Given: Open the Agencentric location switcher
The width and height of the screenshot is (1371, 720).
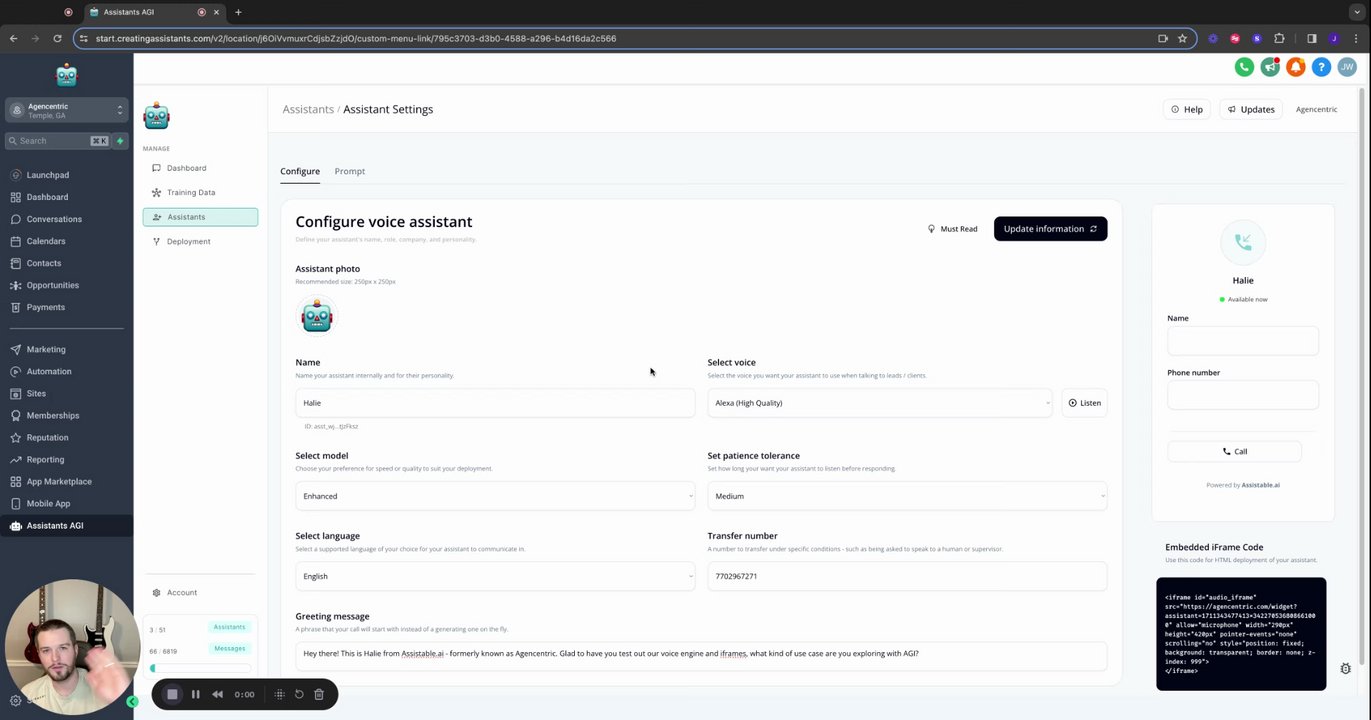Looking at the screenshot, I should [67, 110].
